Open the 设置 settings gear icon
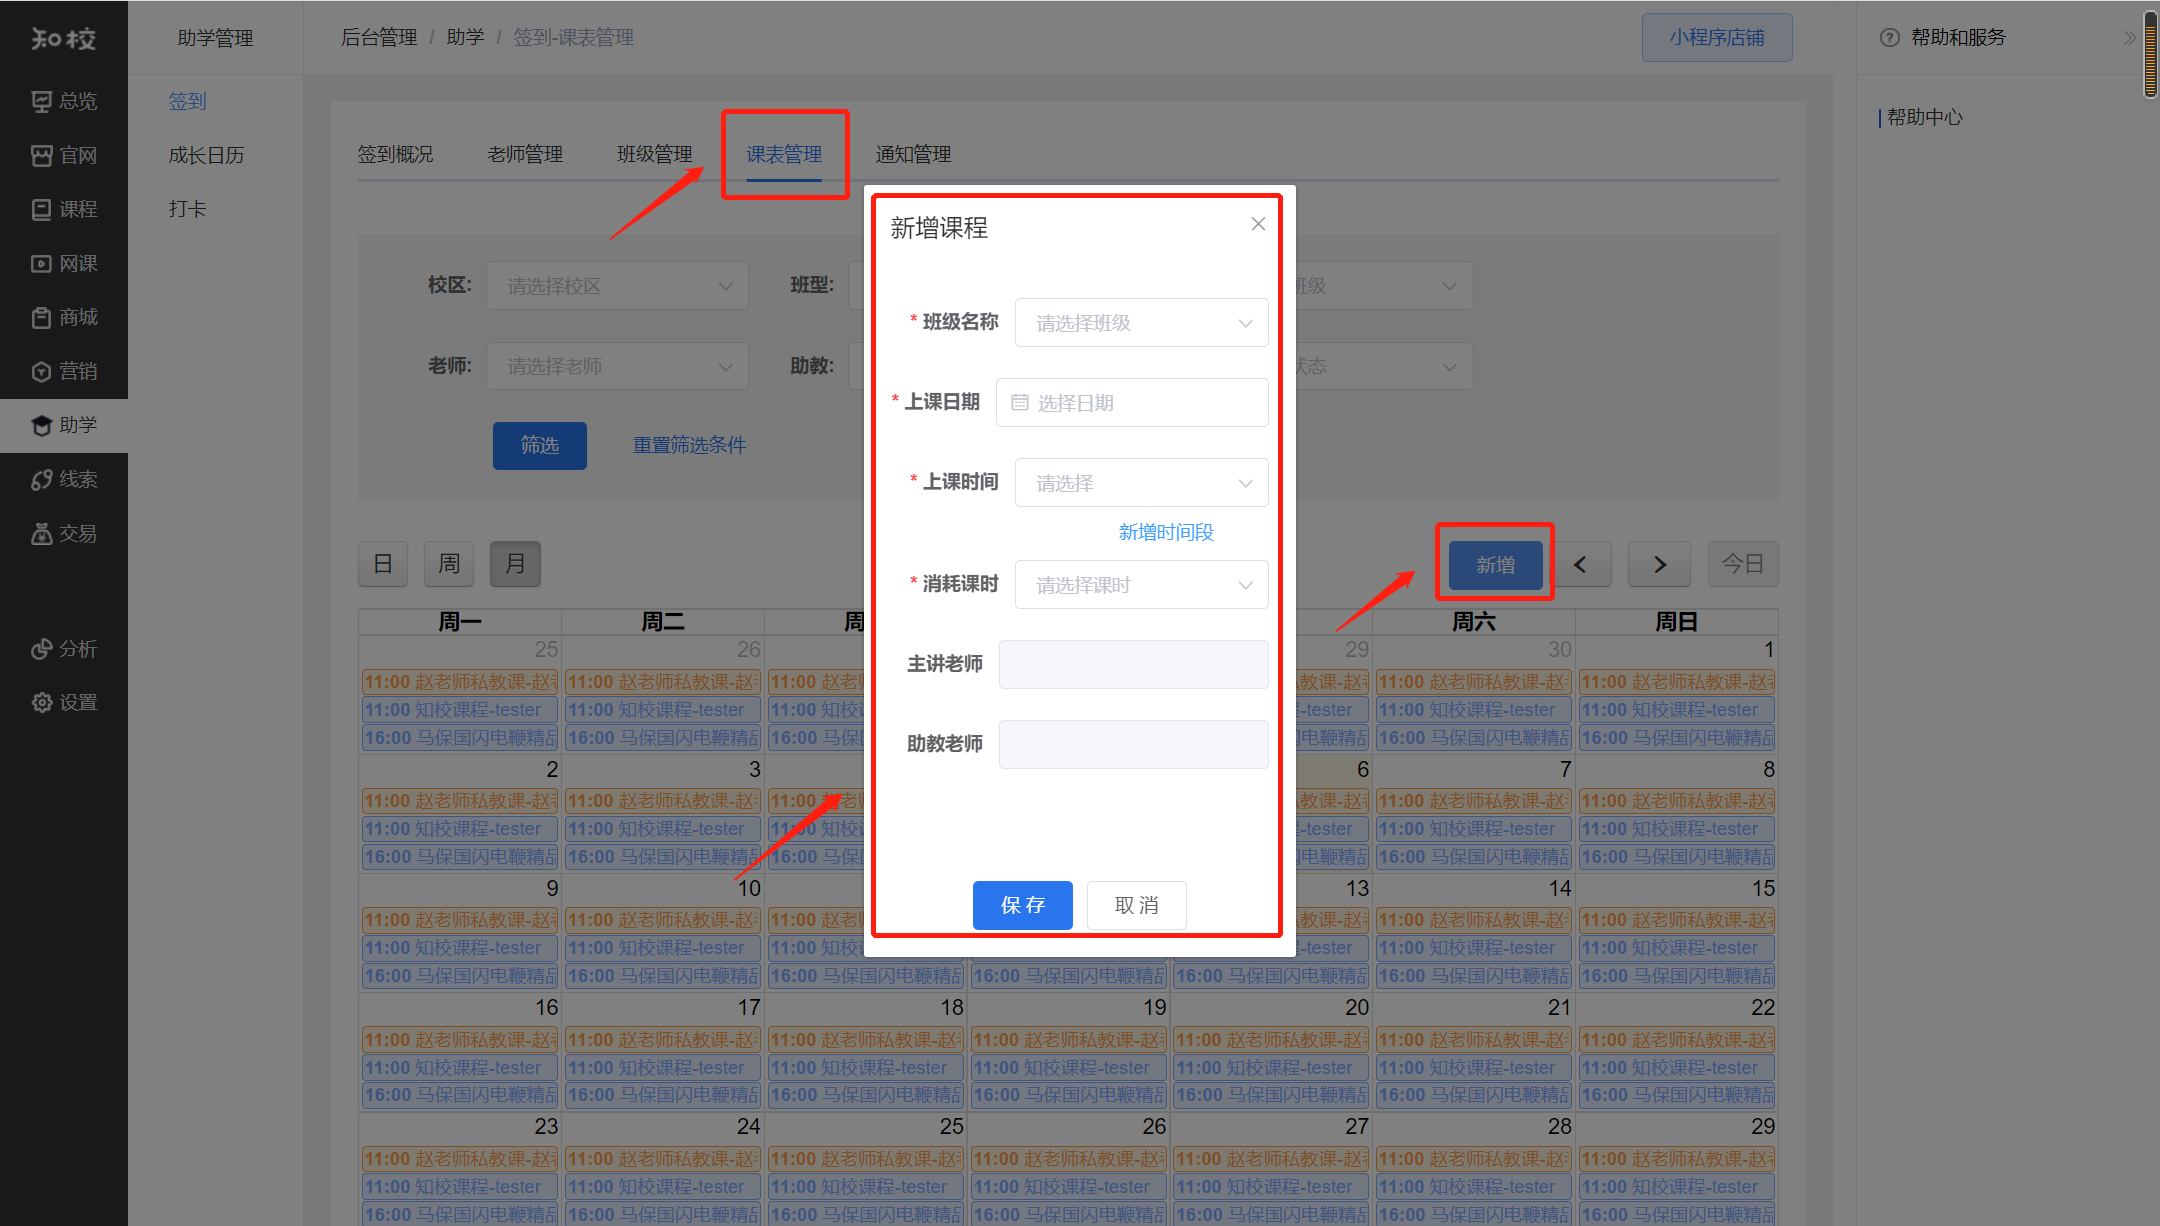This screenshot has height=1226, width=2160. coord(42,702)
